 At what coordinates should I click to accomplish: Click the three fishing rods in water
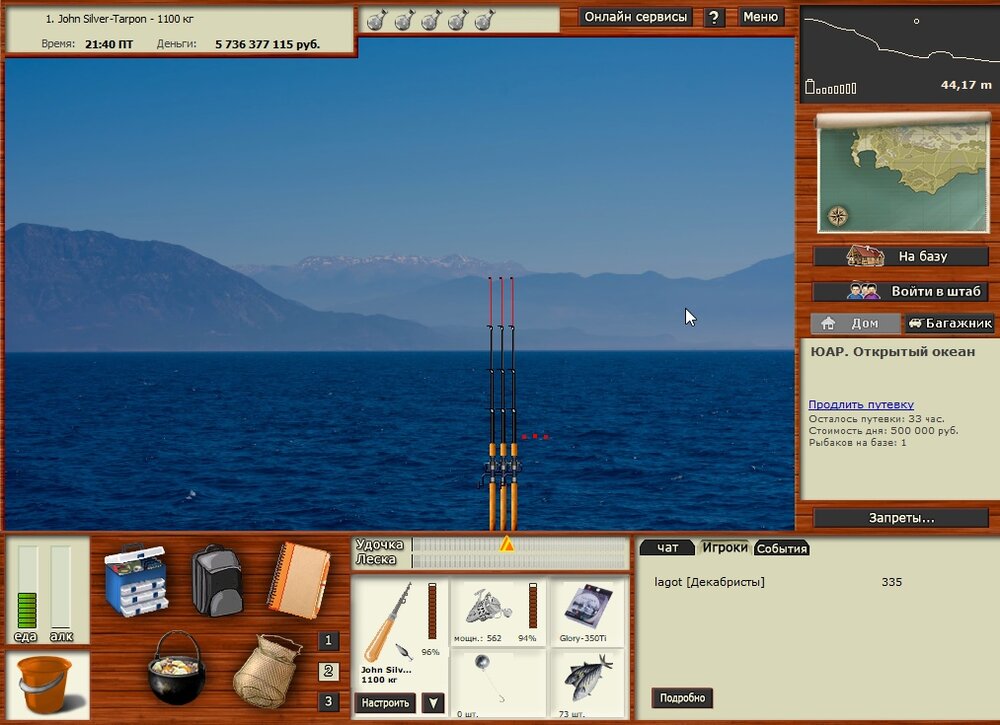tap(502, 403)
